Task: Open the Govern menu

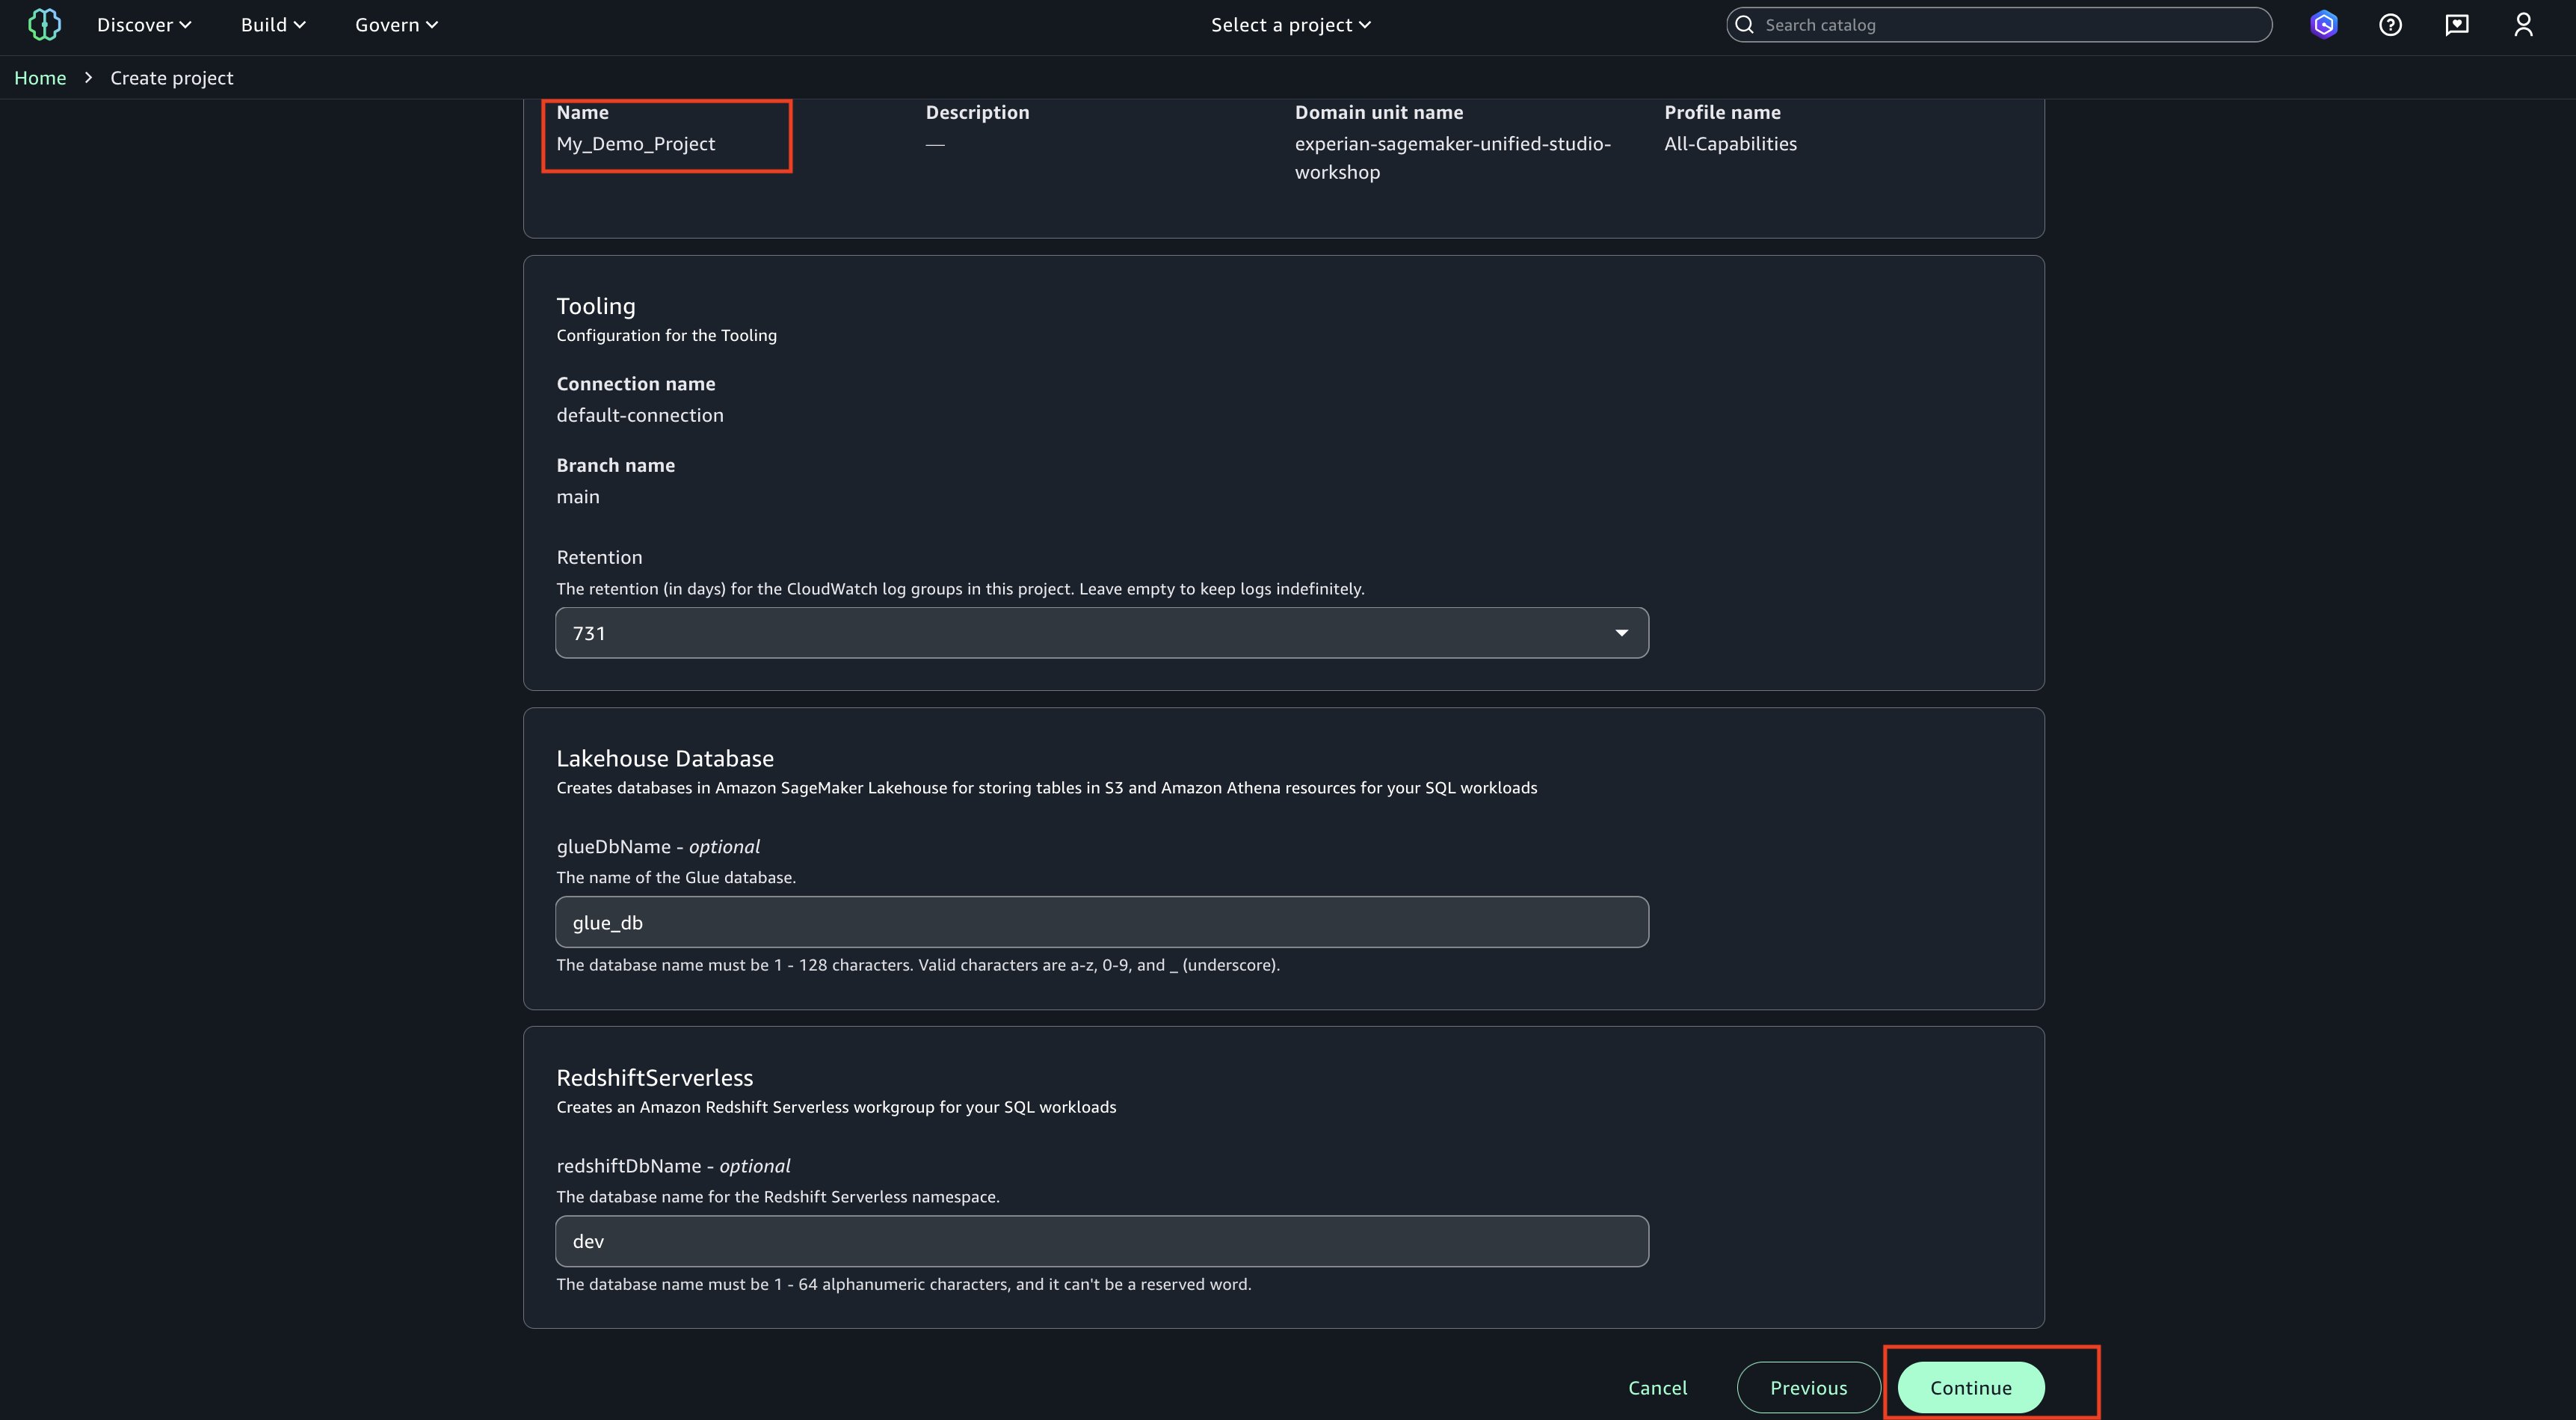Action: pyautogui.click(x=396, y=25)
